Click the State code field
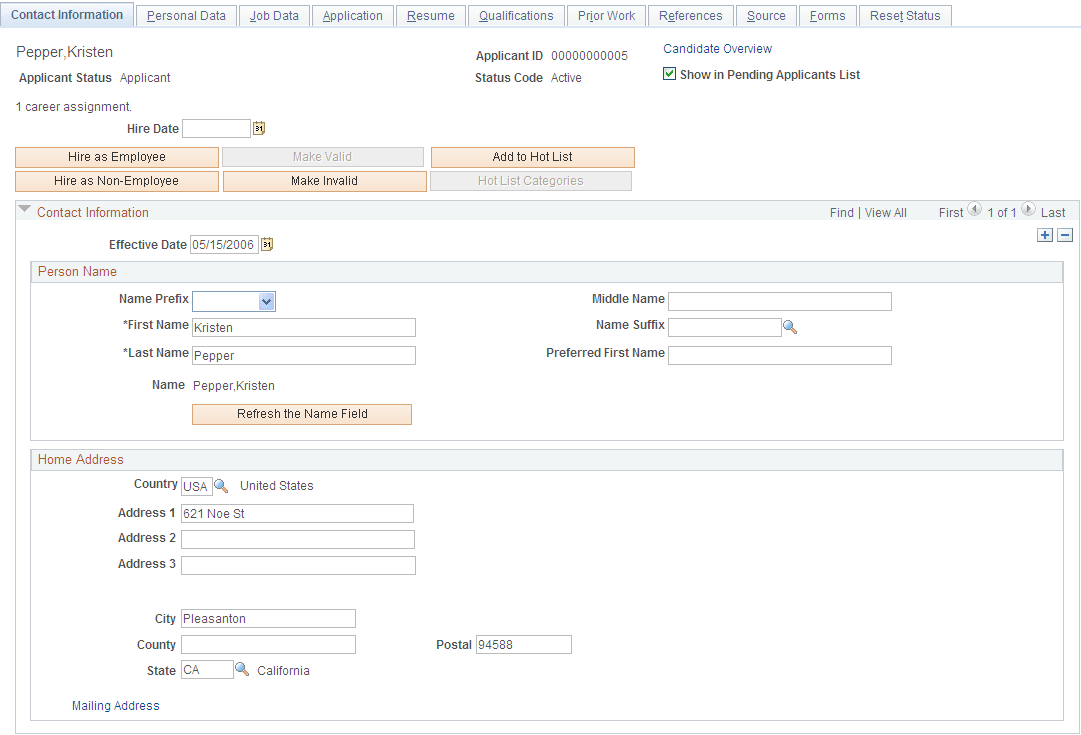Viewport: 1081px width, 735px height. pos(208,669)
